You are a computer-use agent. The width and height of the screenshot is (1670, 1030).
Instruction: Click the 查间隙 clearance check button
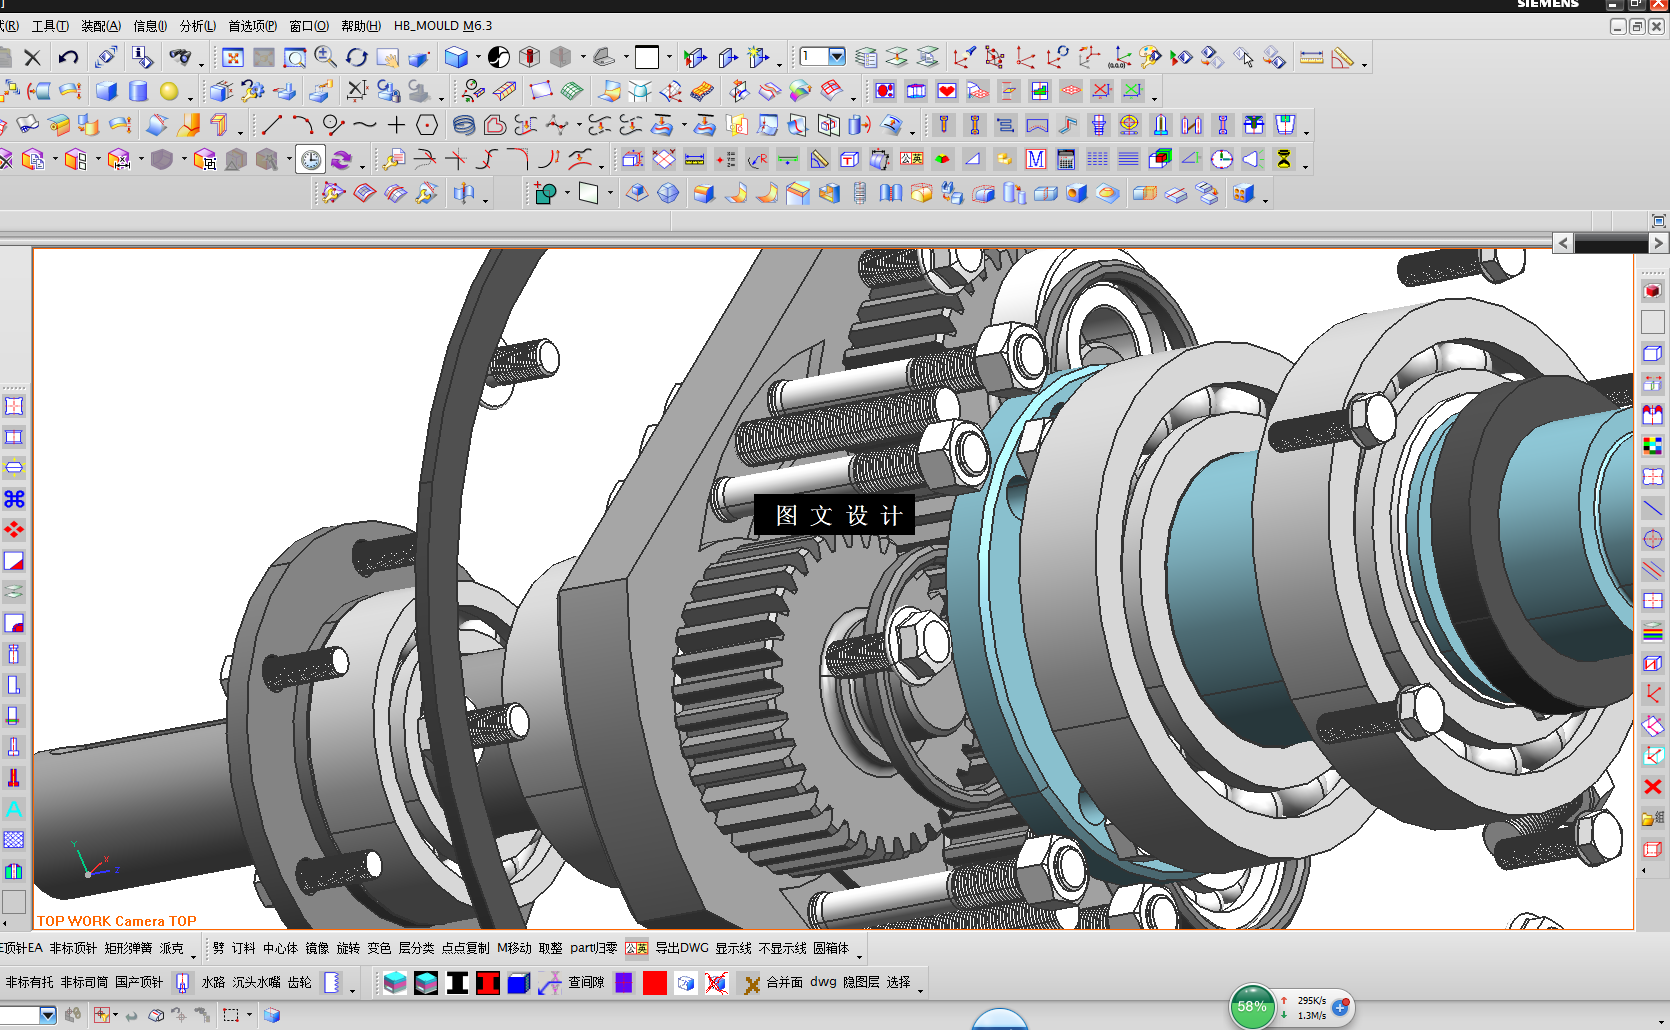click(x=586, y=983)
